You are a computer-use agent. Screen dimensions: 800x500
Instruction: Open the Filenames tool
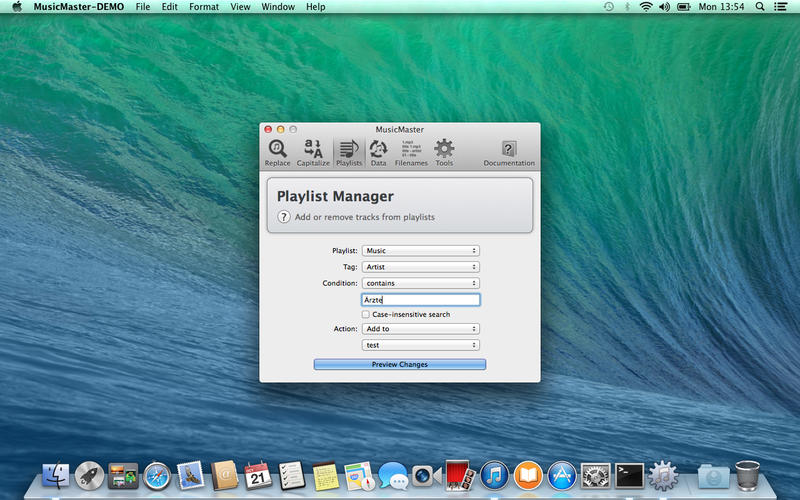click(x=411, y=153)
